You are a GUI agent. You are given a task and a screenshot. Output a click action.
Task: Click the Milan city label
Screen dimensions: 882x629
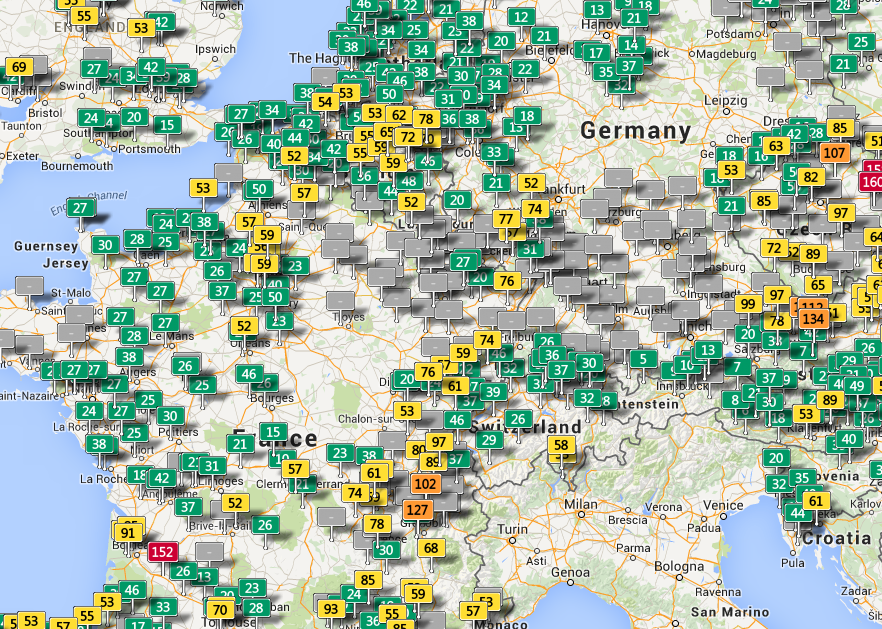tap(580, 504)
